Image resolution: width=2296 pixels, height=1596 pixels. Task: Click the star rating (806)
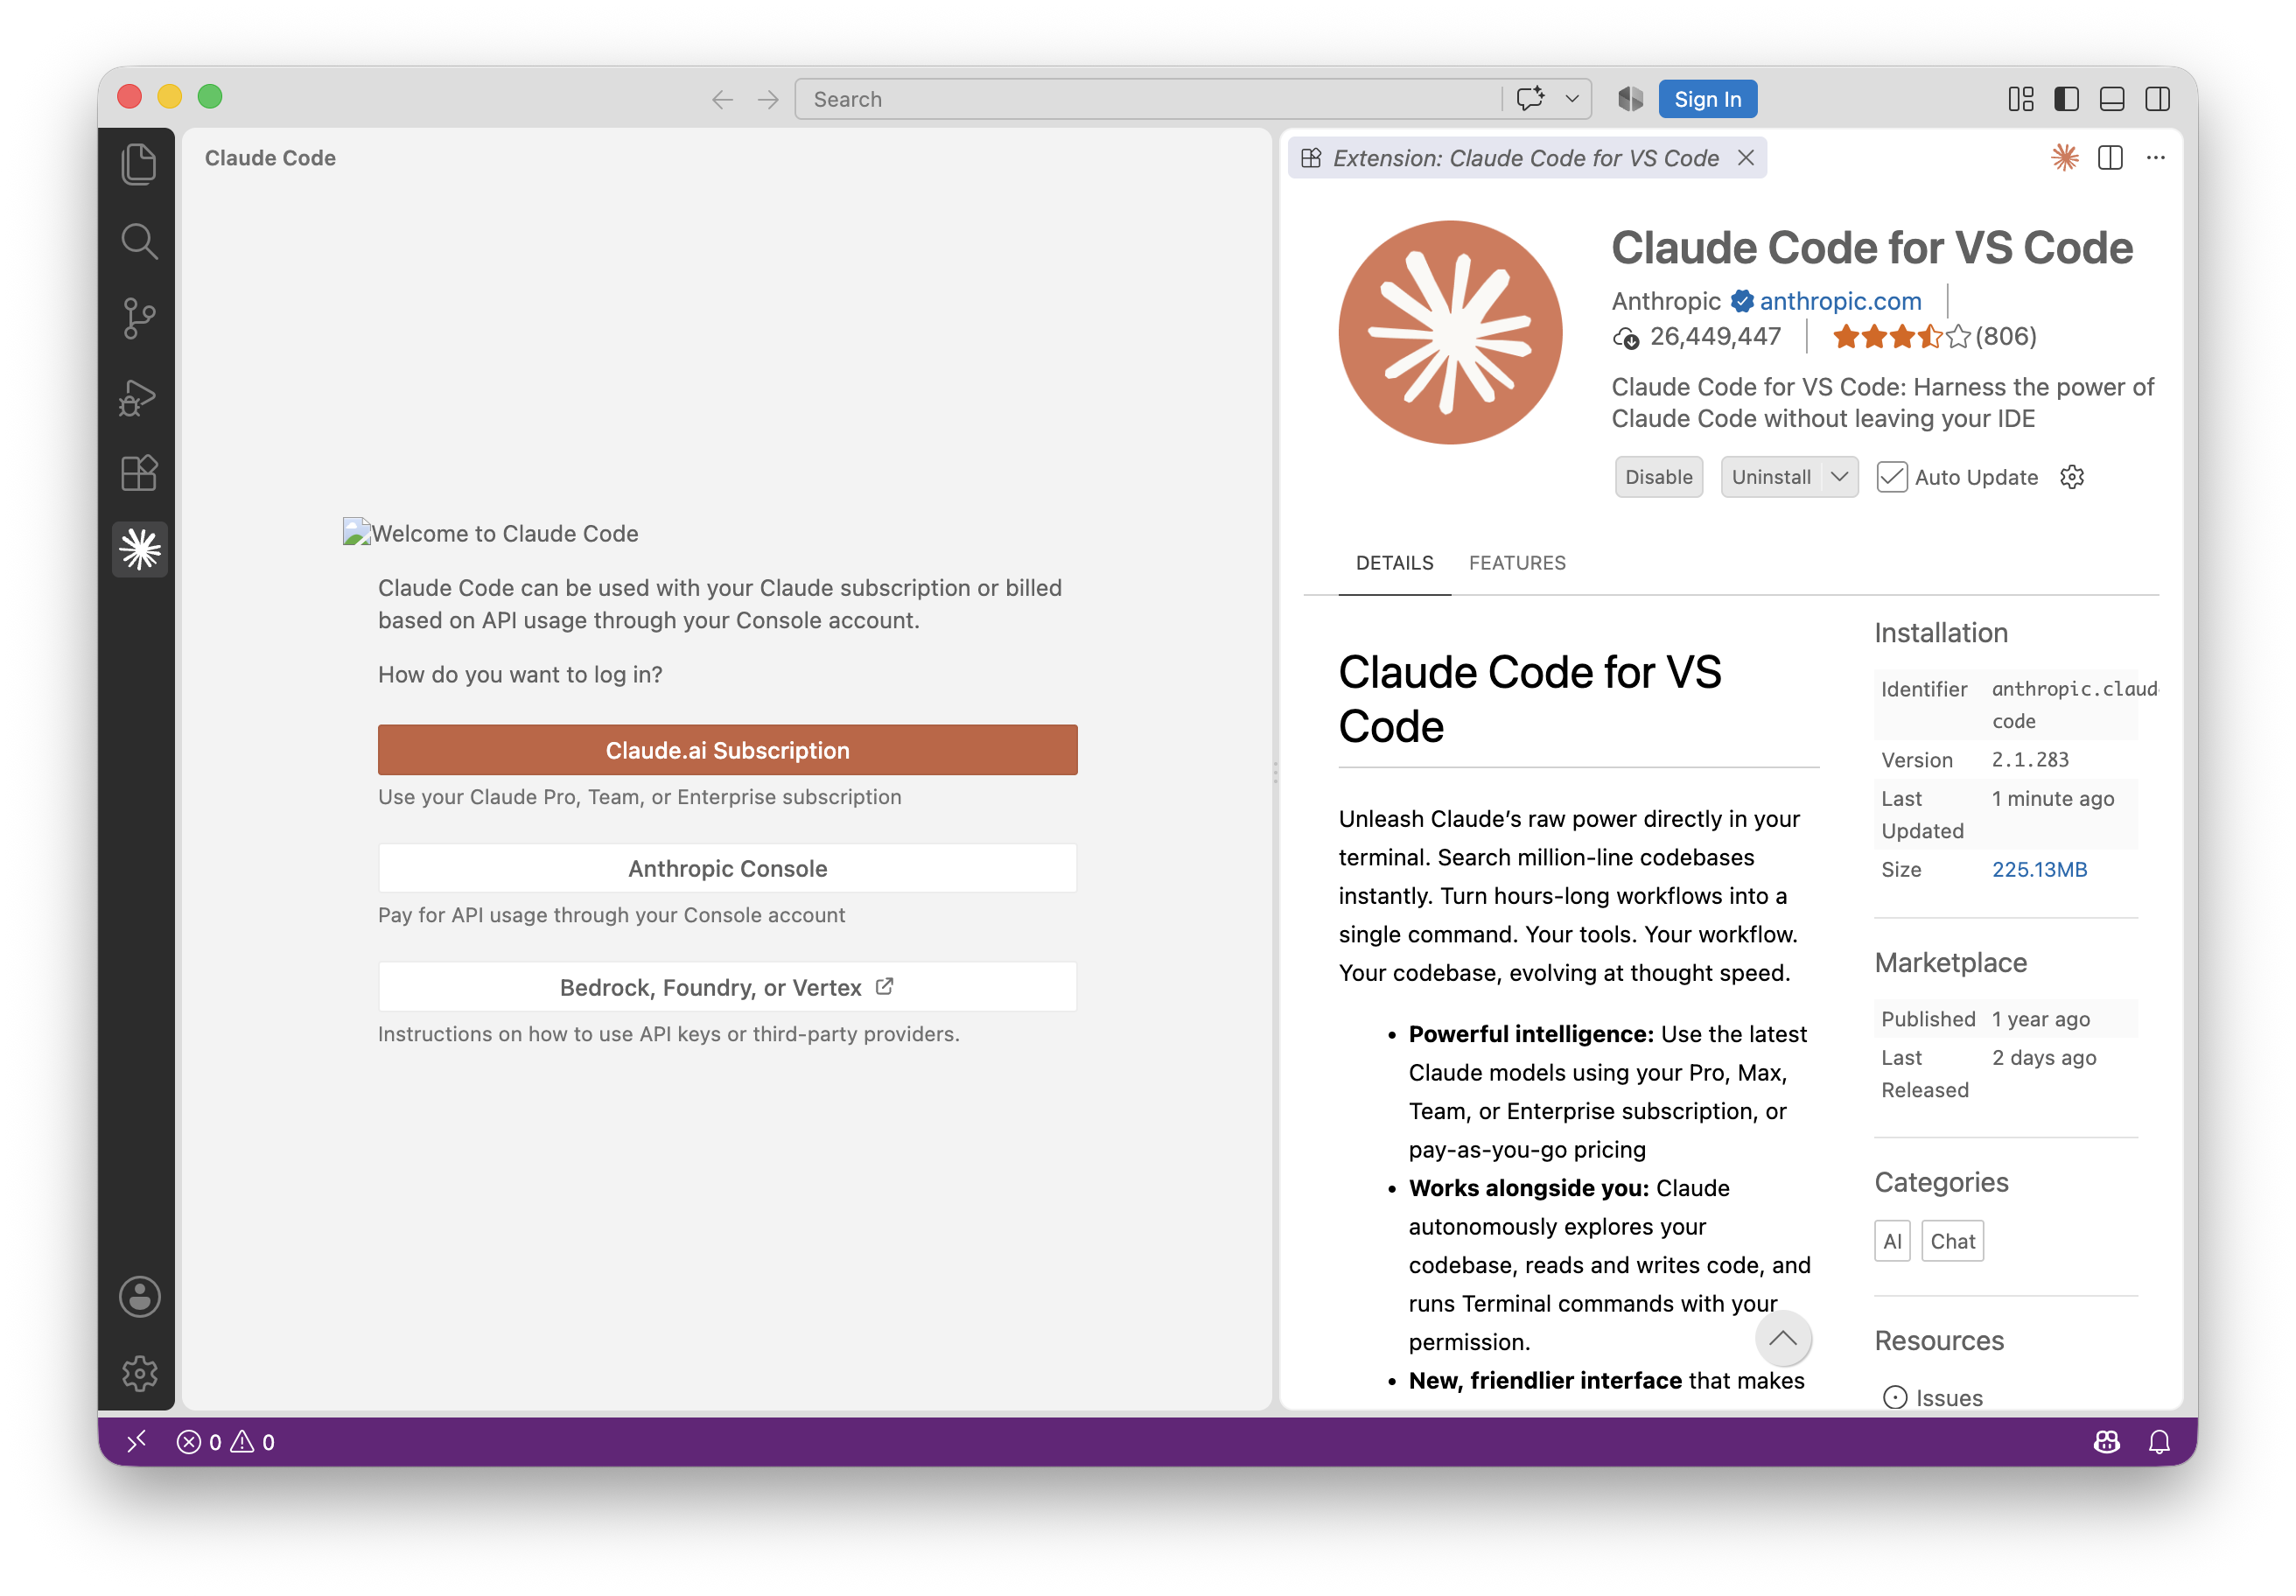coord(1934,337)
